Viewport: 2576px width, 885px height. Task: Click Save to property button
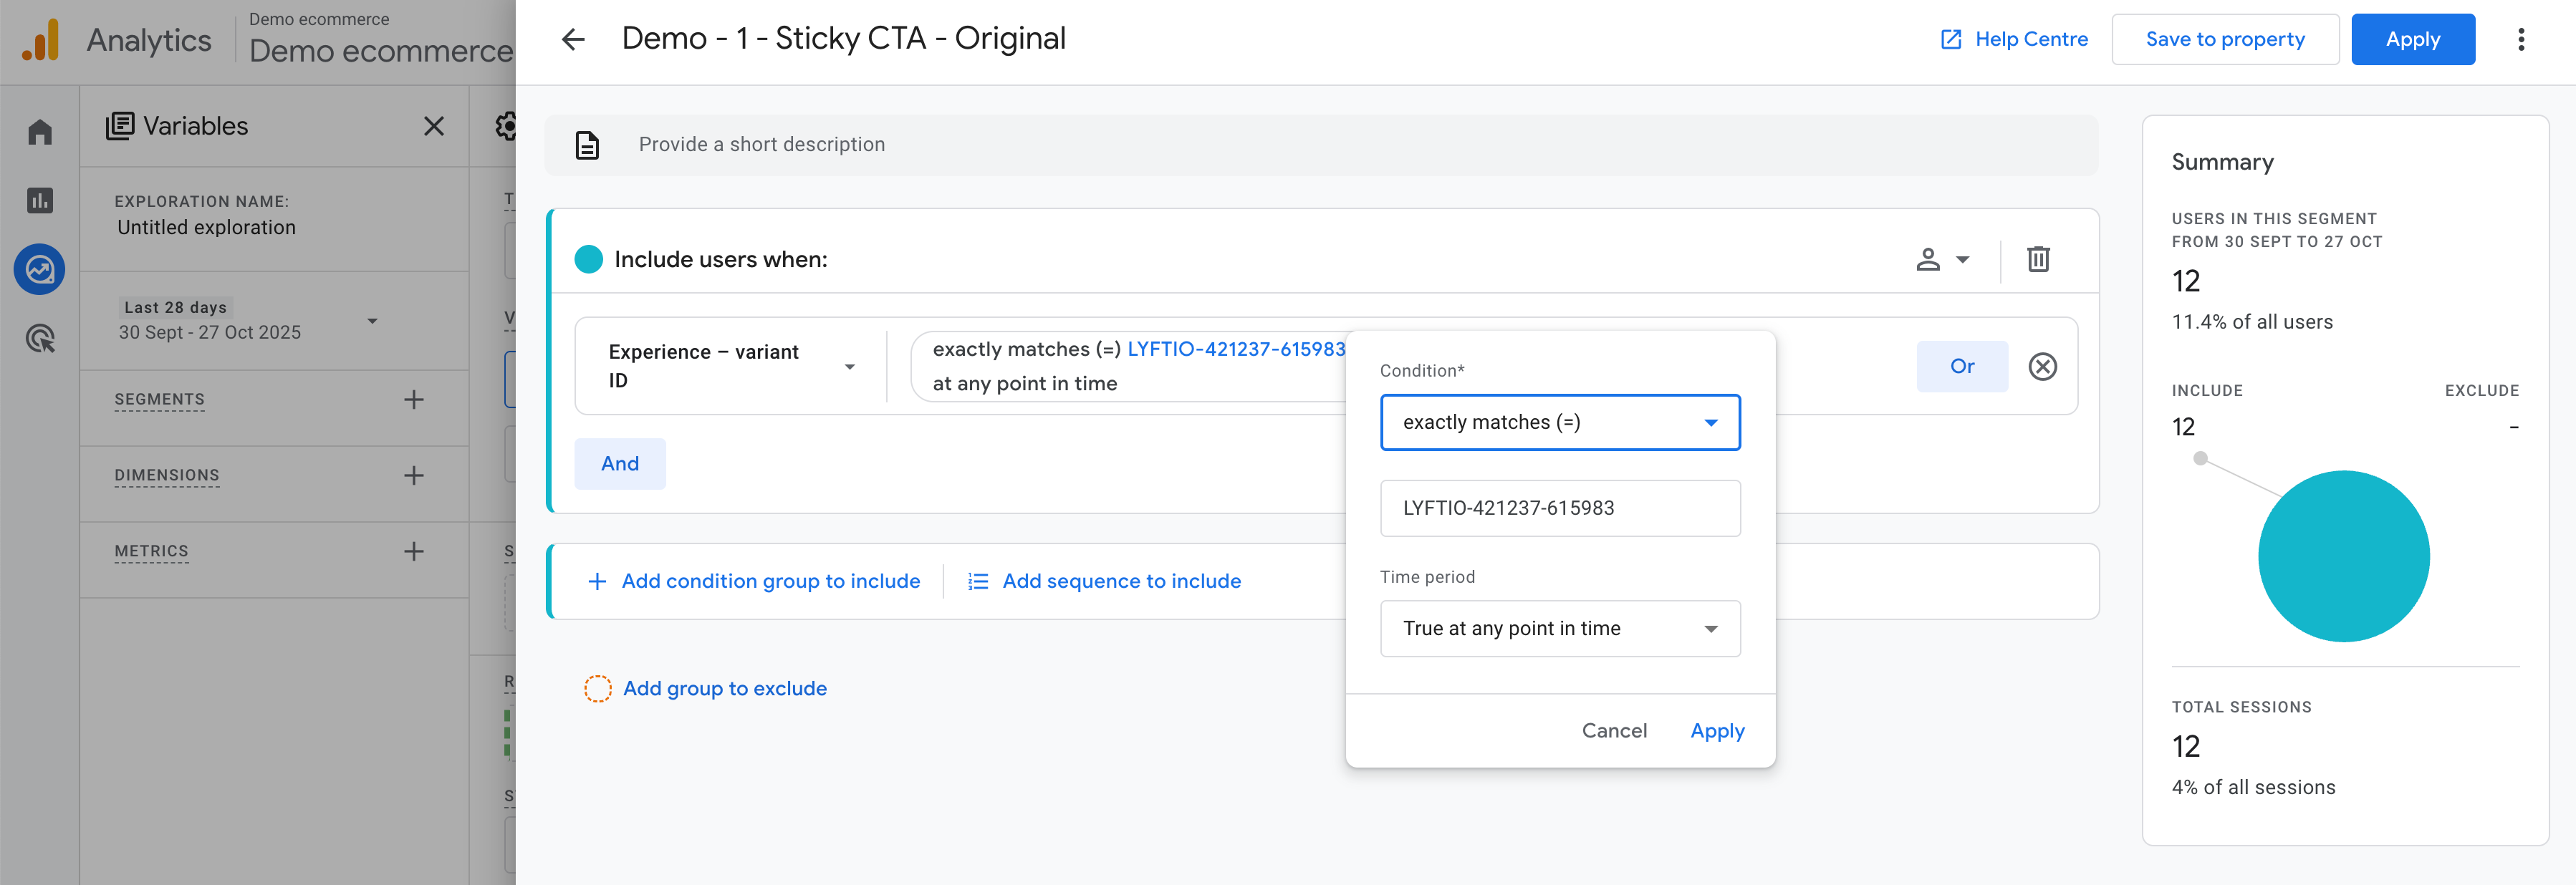[2224, 40]
